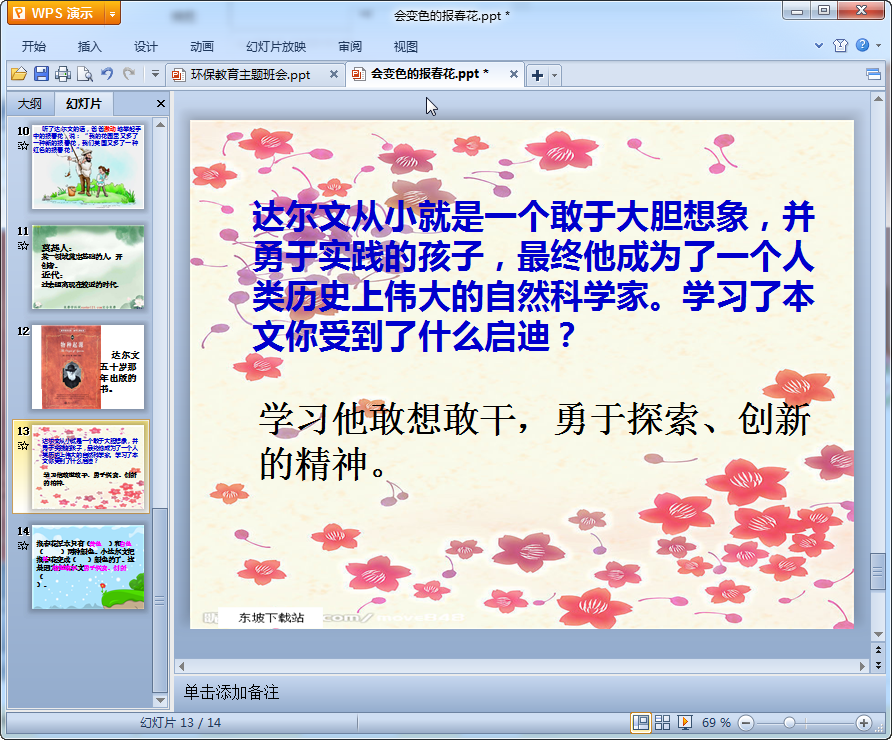
Task: Click editor vertical scroll up arrow
Action: 878,99
